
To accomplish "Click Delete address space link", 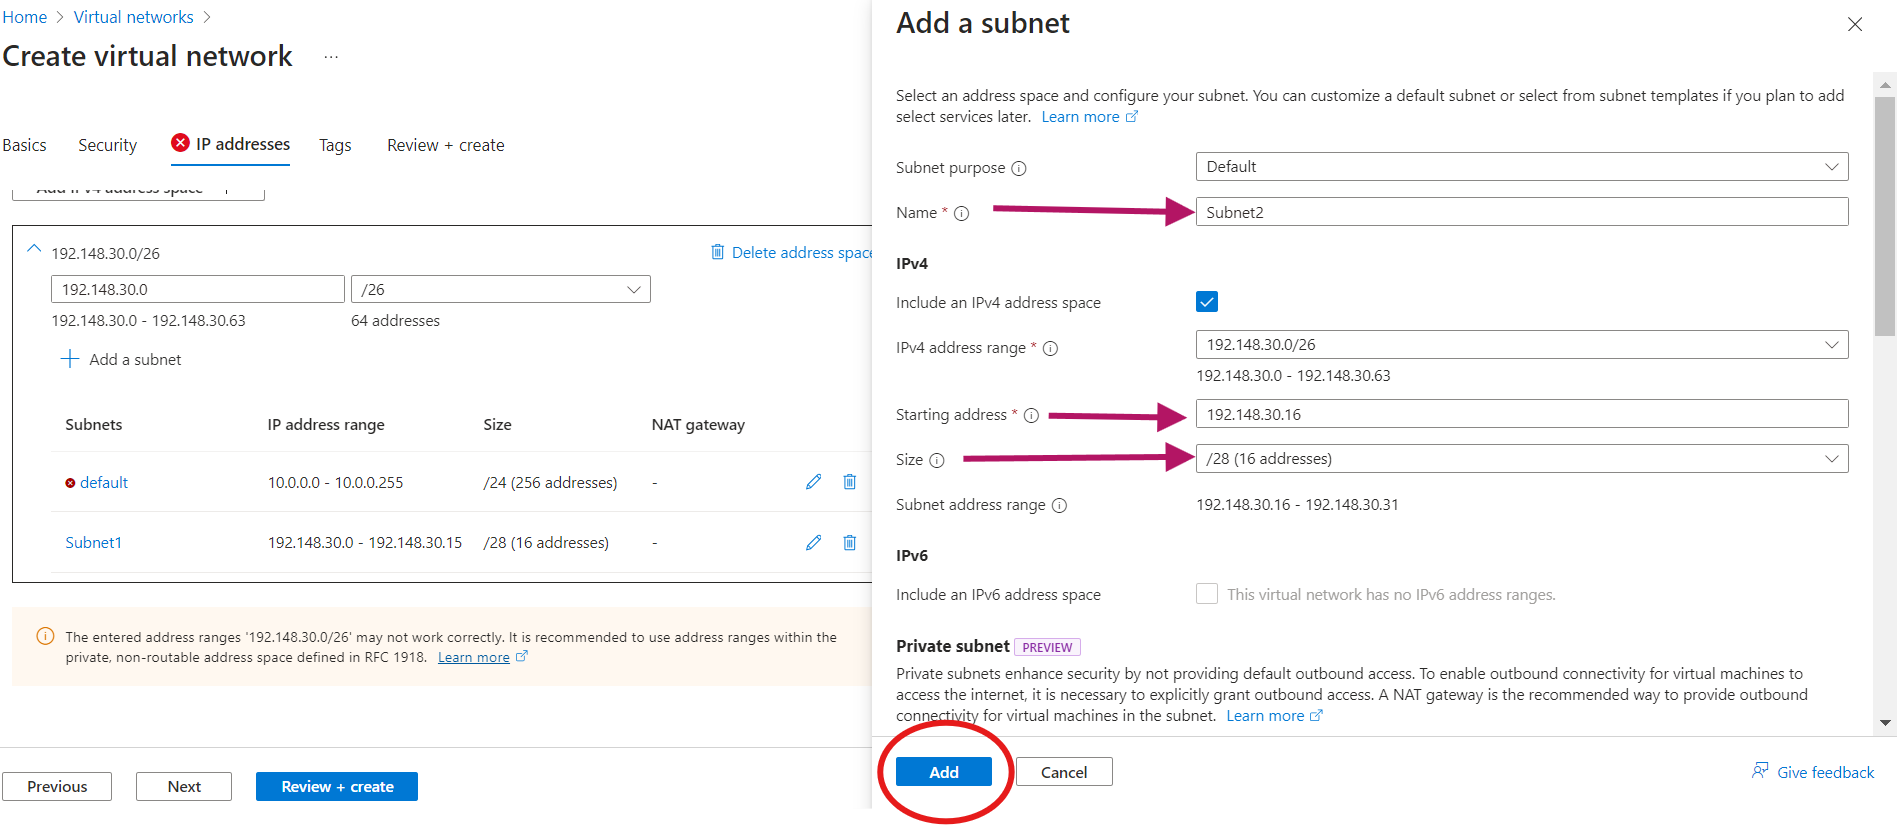I will 792,252.
